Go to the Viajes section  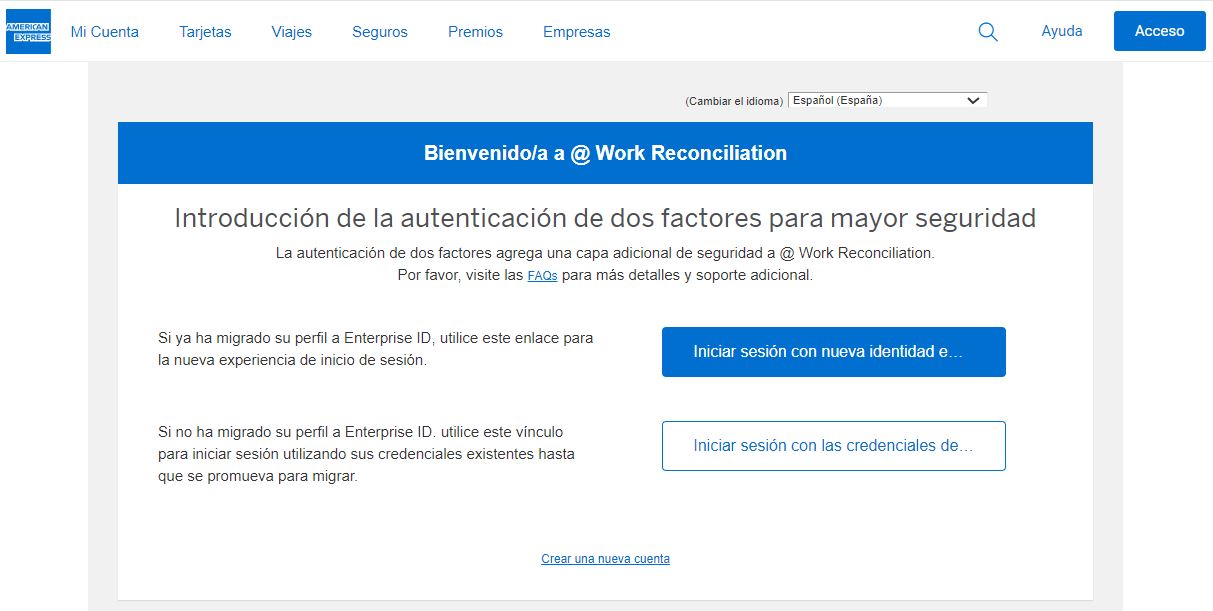(291, 32)
